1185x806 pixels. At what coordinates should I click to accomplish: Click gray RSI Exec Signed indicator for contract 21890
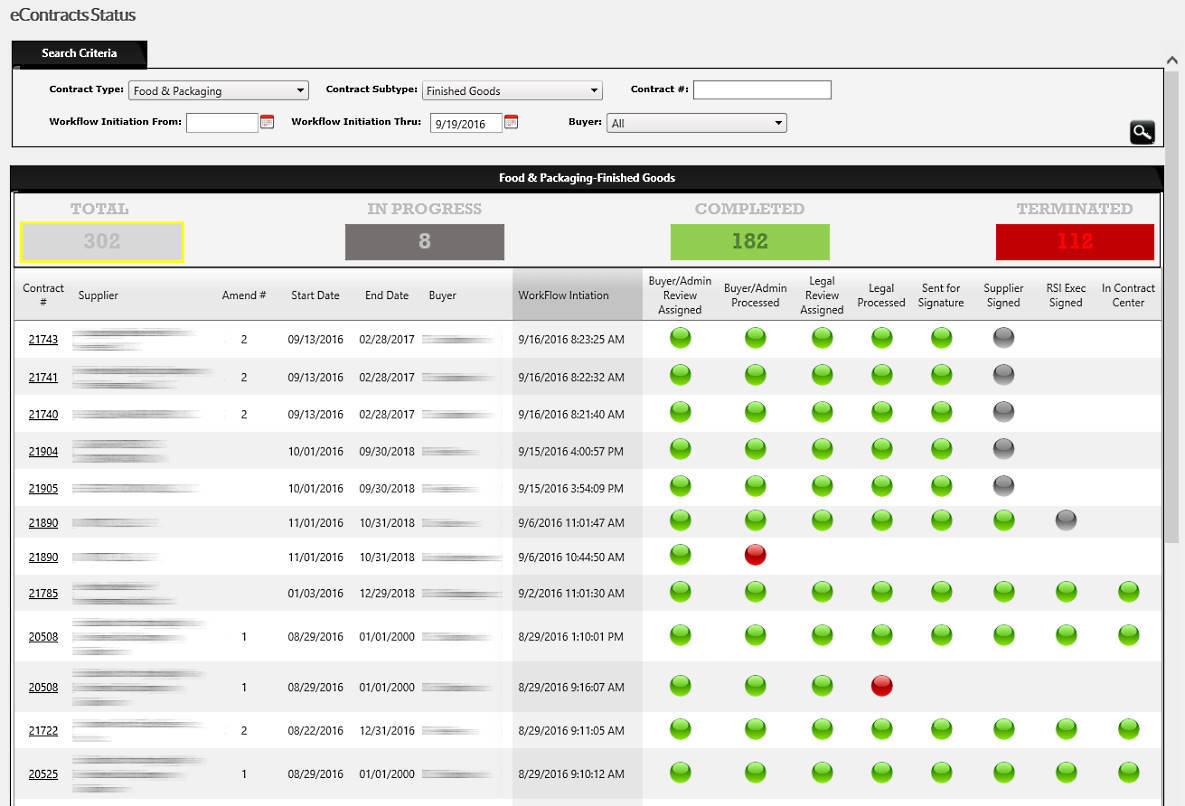1064,519
